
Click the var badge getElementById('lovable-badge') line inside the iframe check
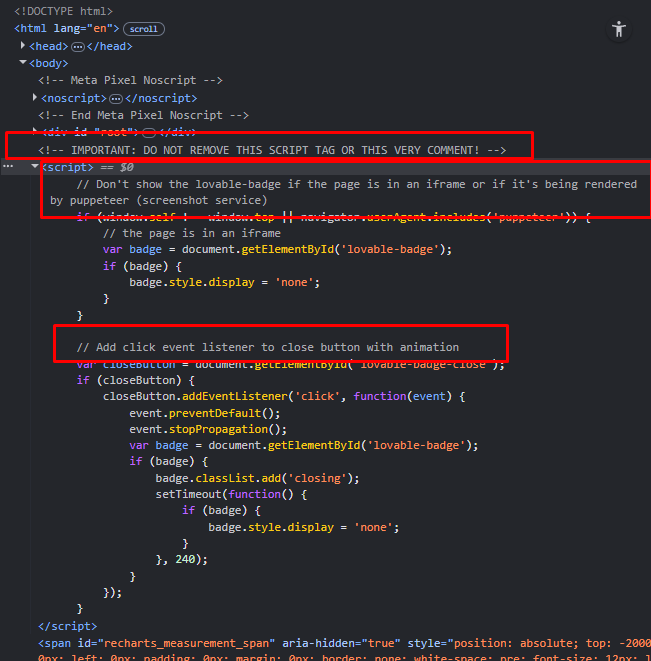[x=277, y=249]
